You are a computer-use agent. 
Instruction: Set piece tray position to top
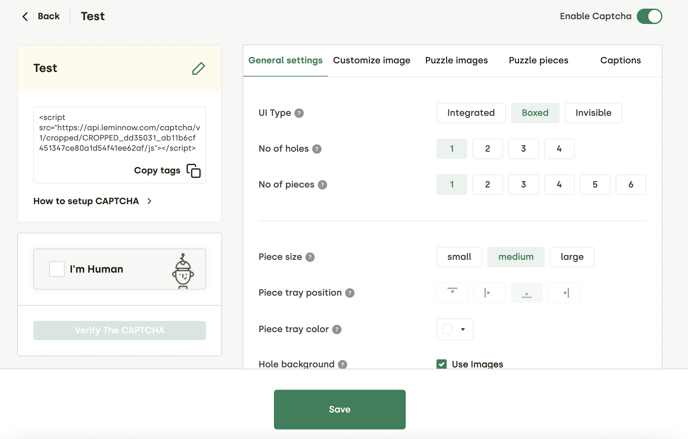(452, 293)
